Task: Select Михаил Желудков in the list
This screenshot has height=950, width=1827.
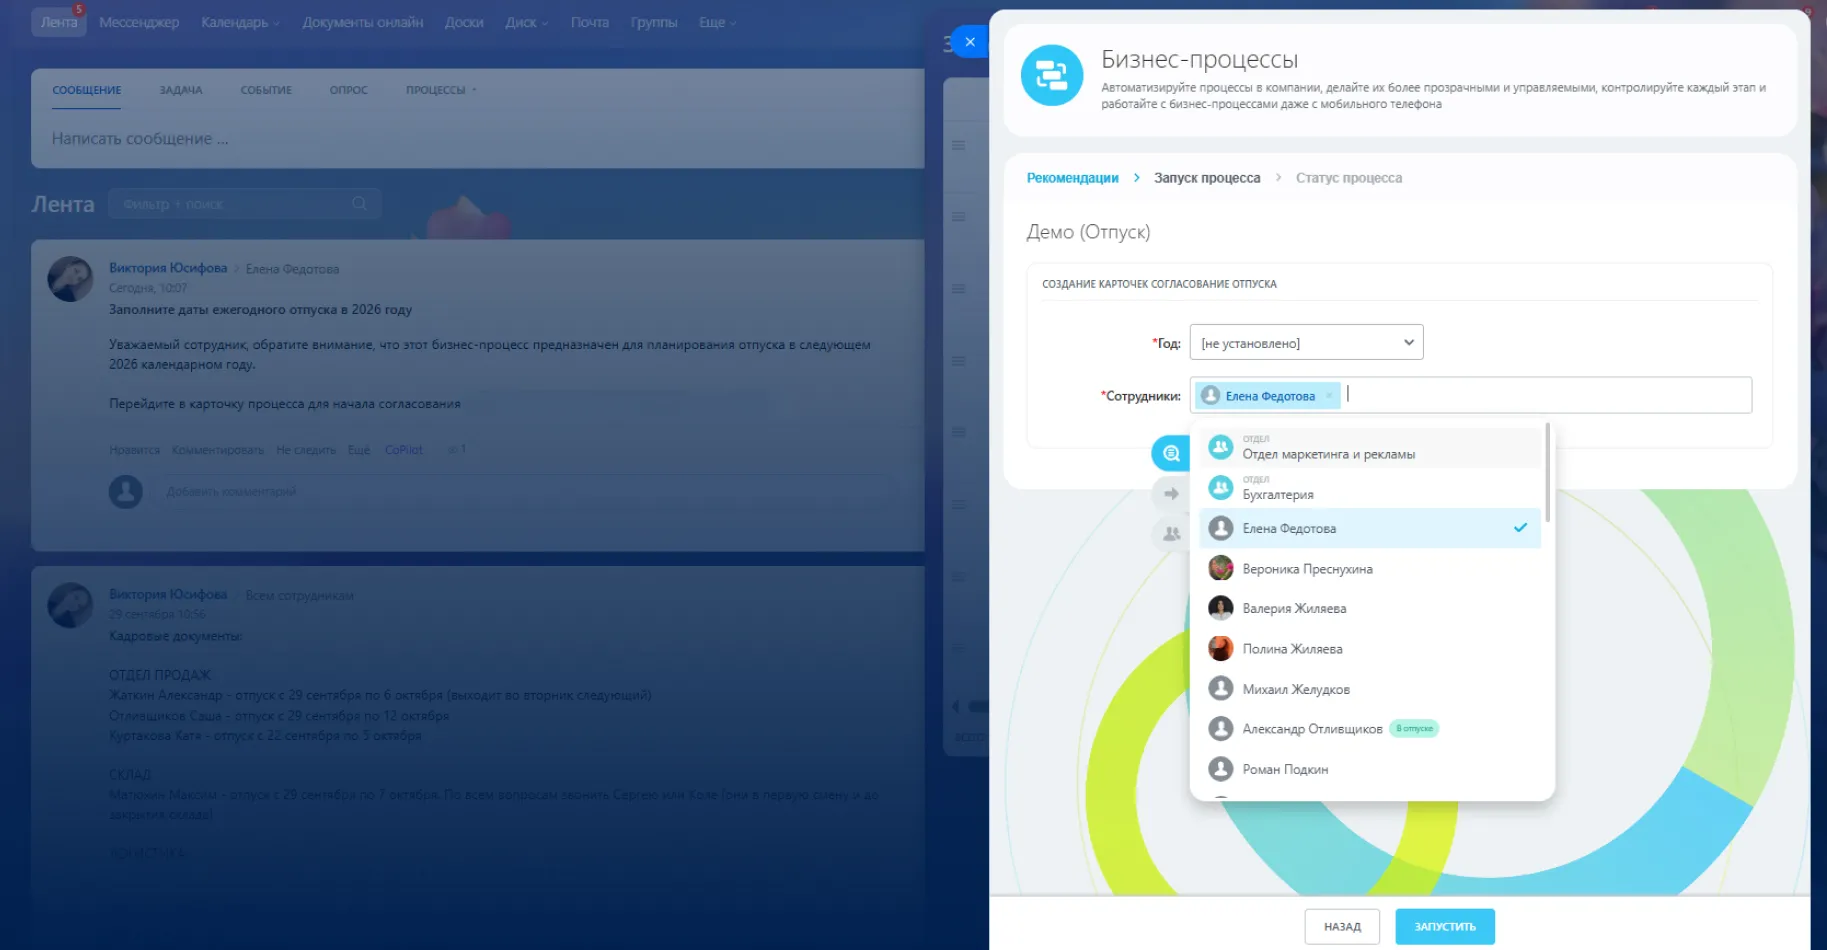Action: click(x=1295, y=689)
